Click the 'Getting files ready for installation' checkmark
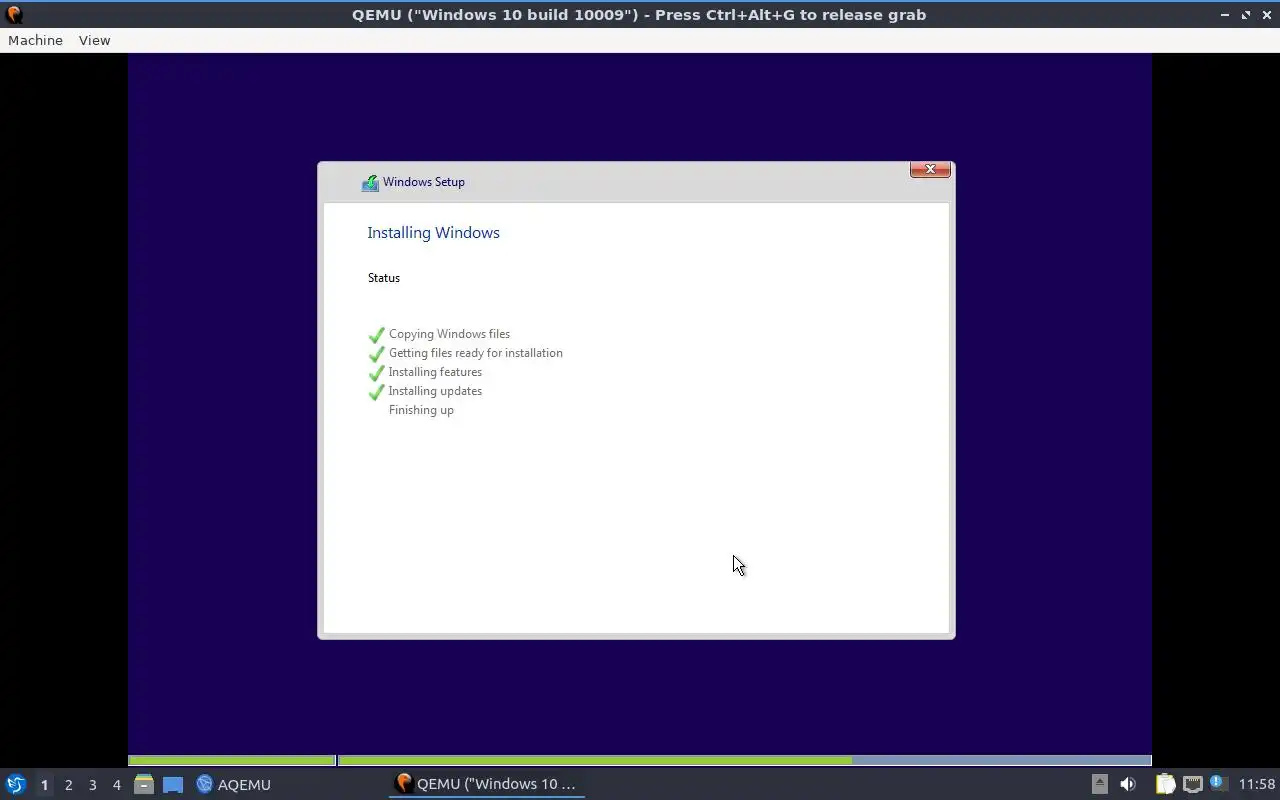The image size is (1280, 800). click(x=376, y=354)
